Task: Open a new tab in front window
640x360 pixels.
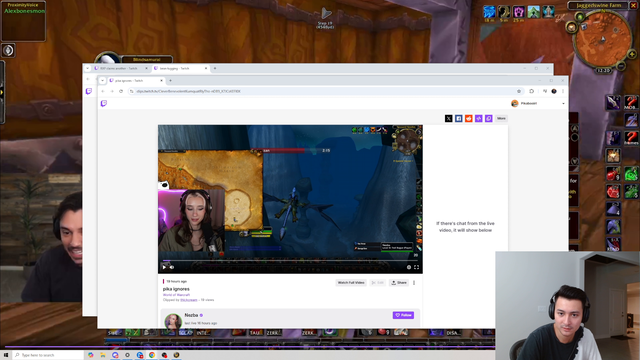Action: pyautogui.click(x=170, y=81)
